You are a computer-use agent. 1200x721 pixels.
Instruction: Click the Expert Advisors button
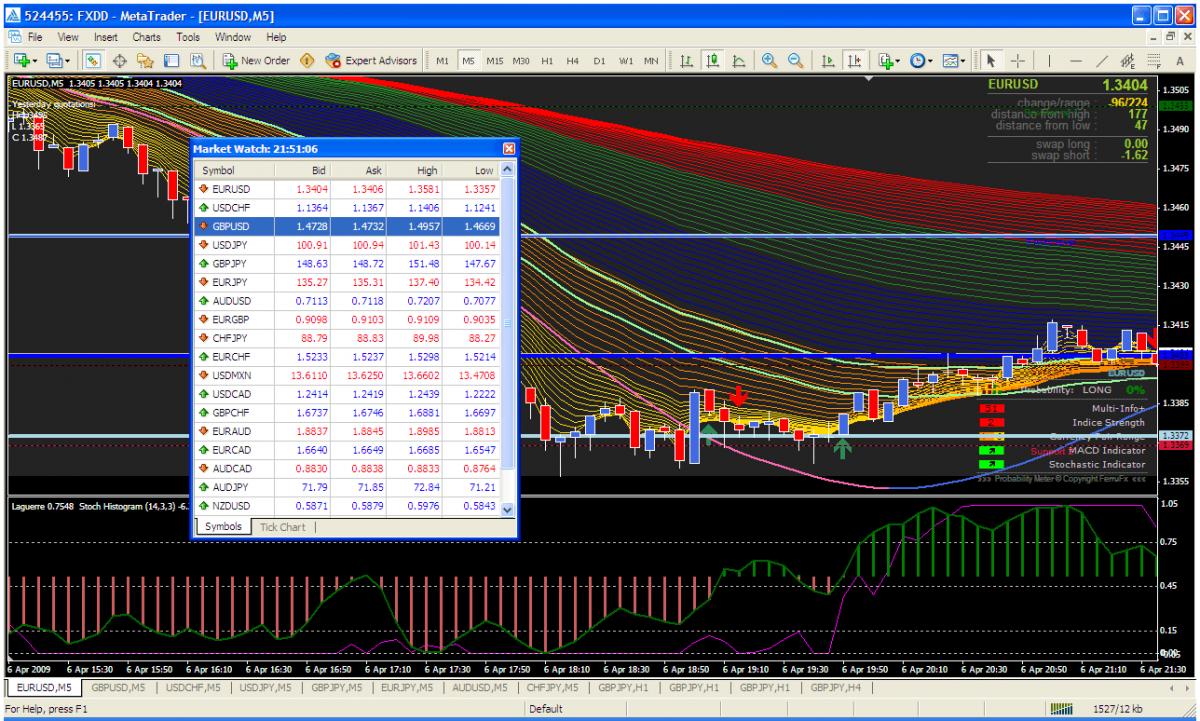[372, 60]
